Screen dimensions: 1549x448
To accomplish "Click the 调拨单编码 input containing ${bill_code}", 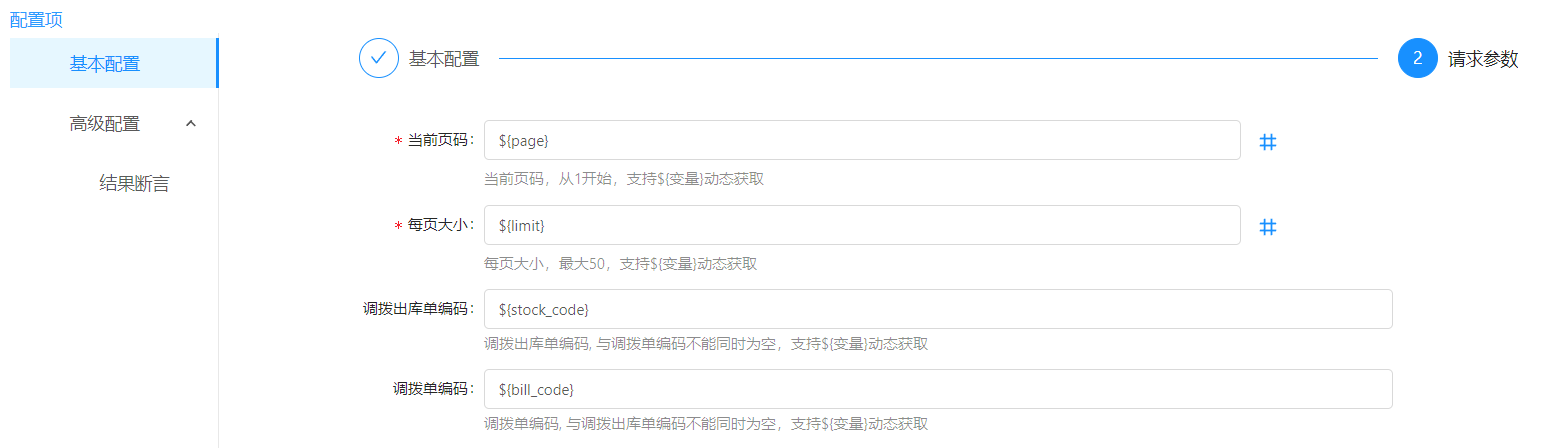I will pyautogui.click(x=937, y=389).
